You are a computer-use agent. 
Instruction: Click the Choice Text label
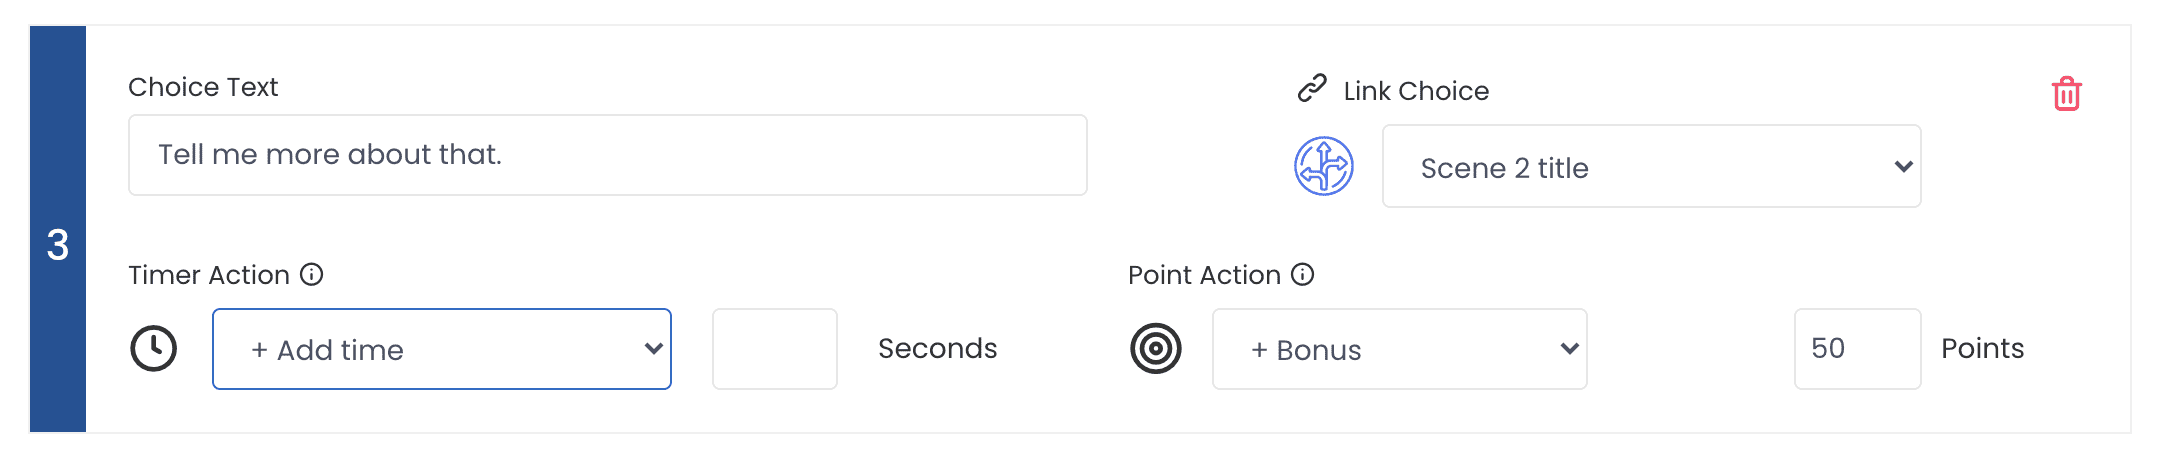point(203,87)
